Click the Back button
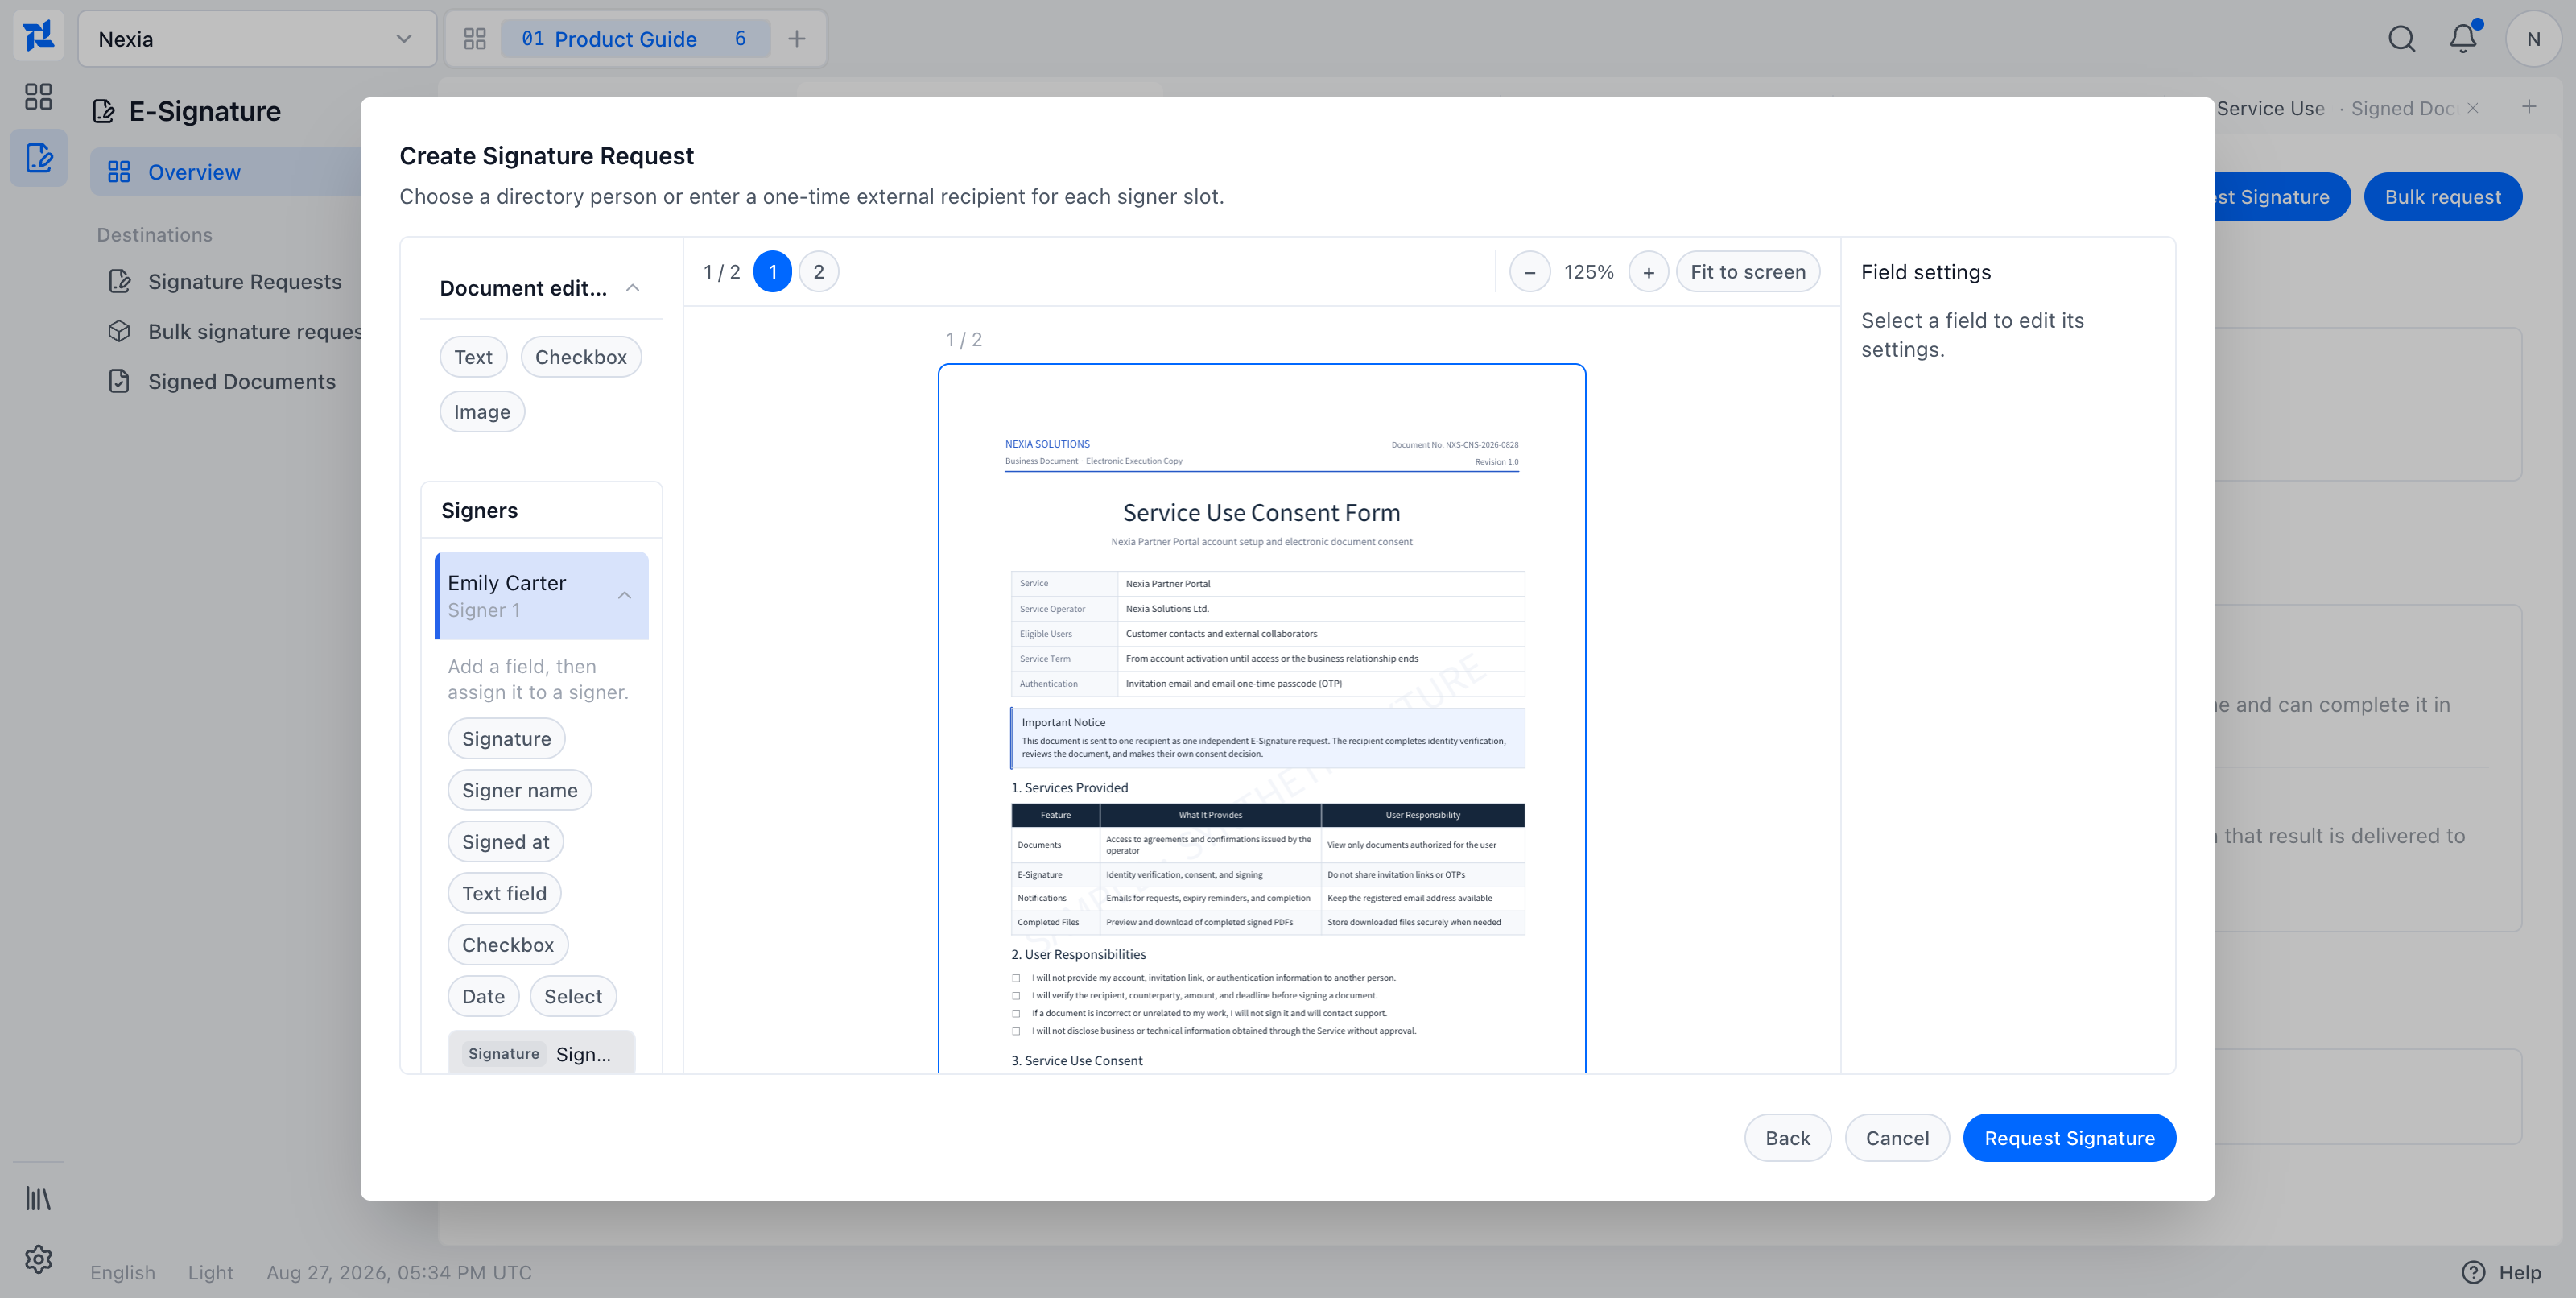 click(1787, 1138)
